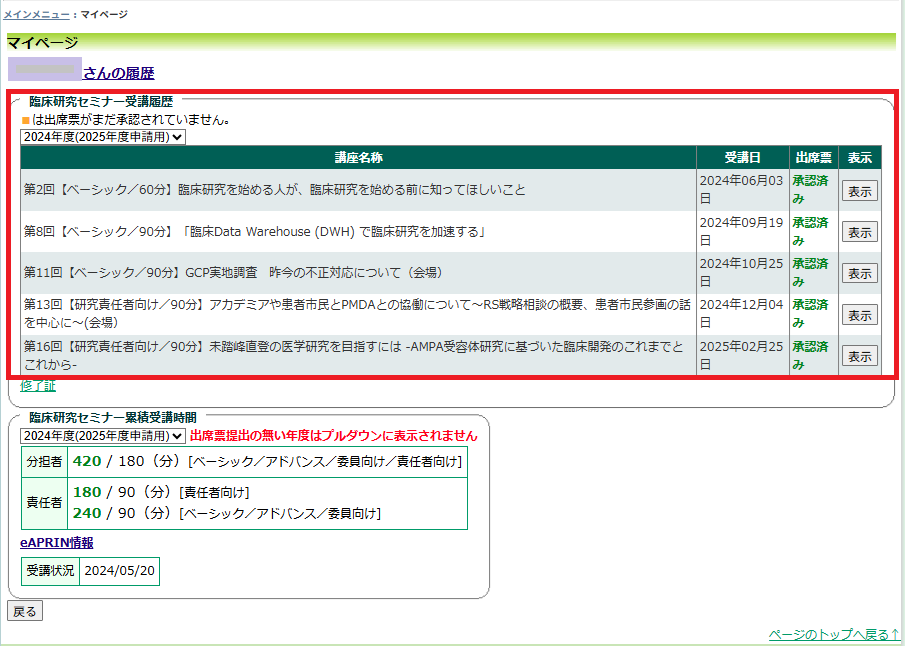
Task: Click the orange unapproved legend square
Action: click(26, 120)
